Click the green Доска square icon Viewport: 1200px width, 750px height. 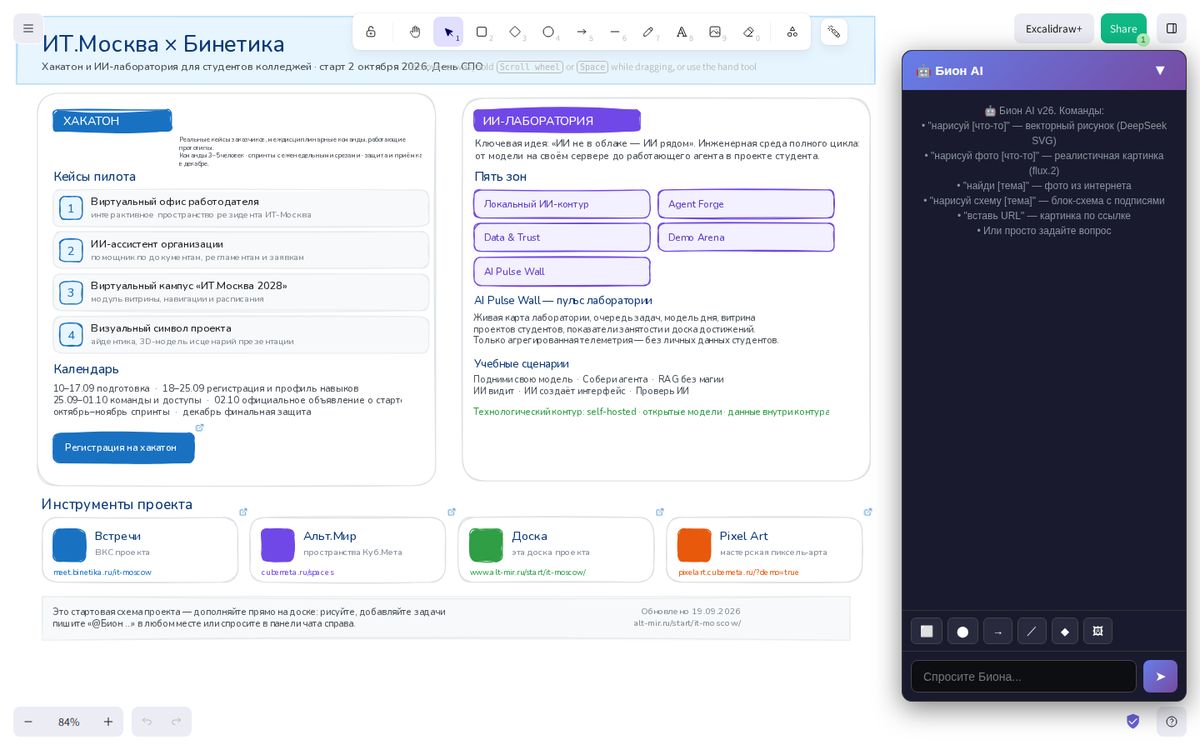486,545
